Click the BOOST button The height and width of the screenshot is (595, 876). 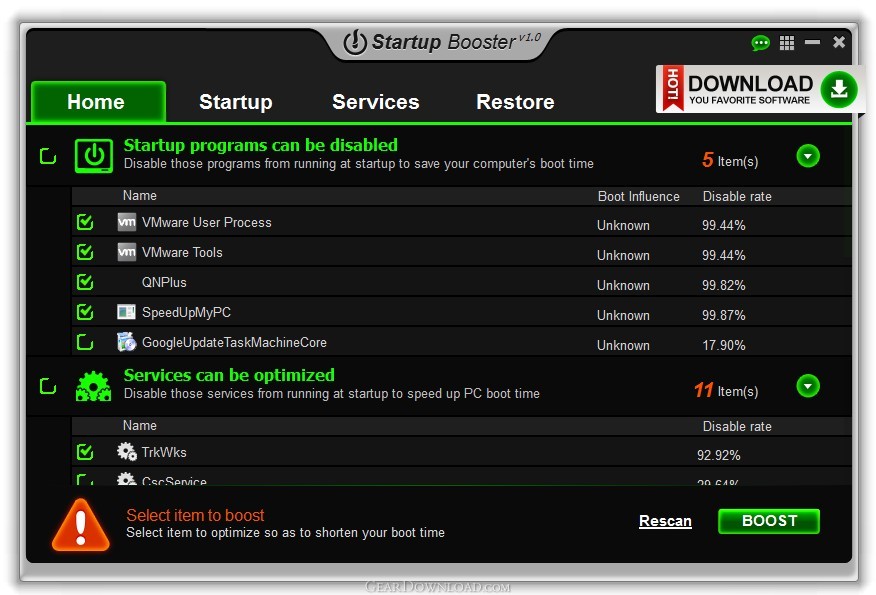769,521
